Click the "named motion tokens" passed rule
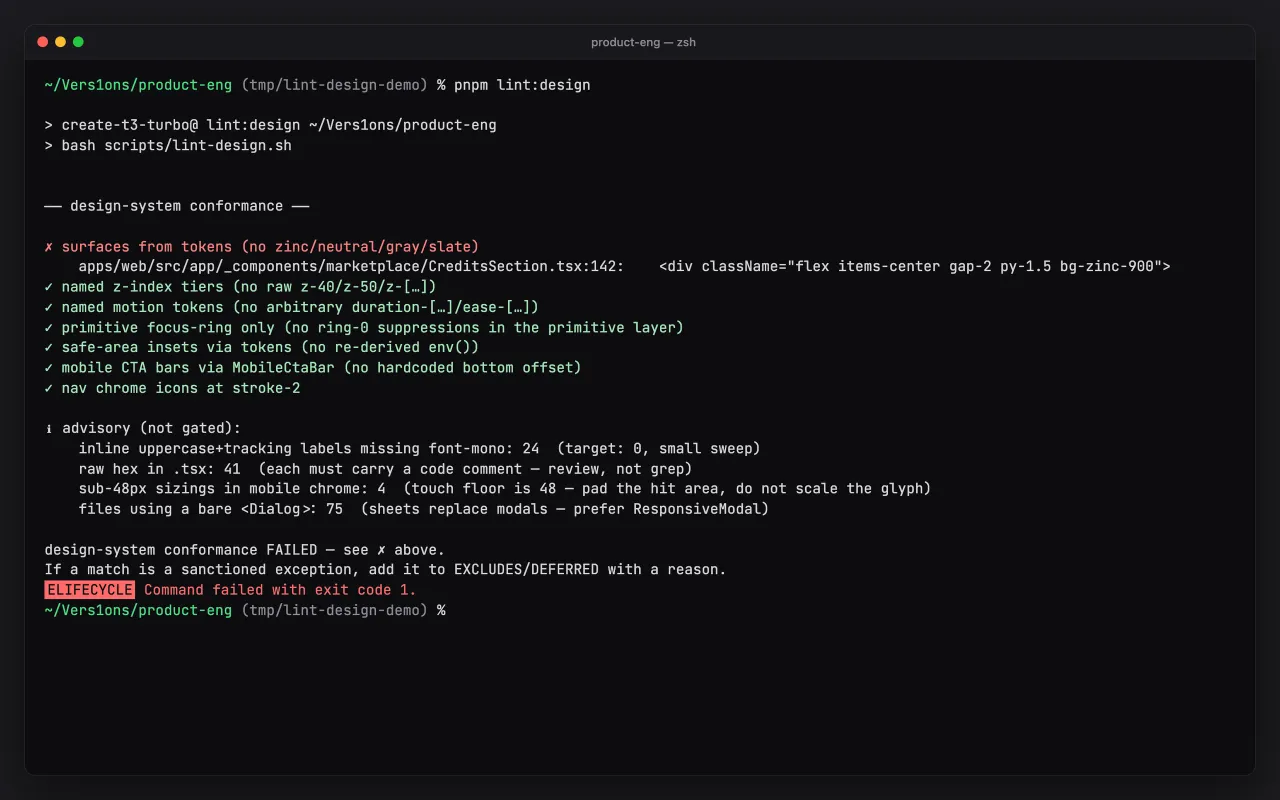Screen dimensions: 1280x800 [300, 307]
